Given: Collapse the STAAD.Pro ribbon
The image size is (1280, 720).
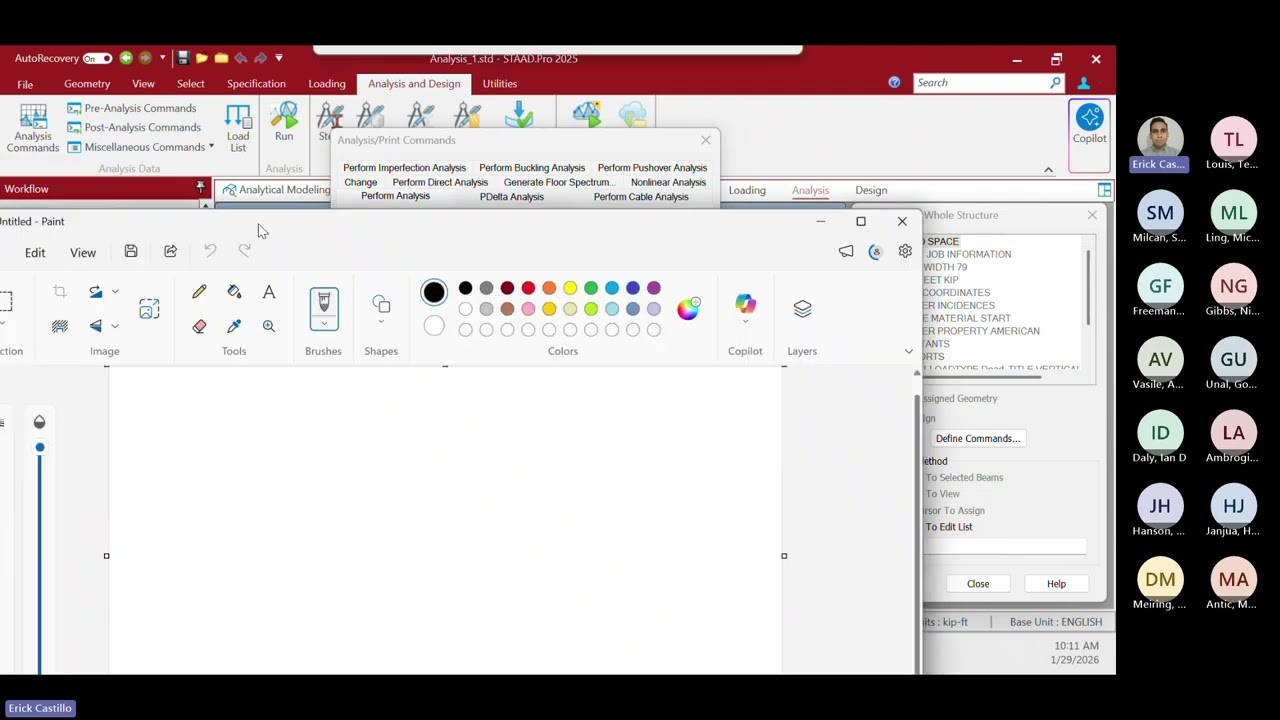Looking at the screenshot, I should tap(1048, 169).
